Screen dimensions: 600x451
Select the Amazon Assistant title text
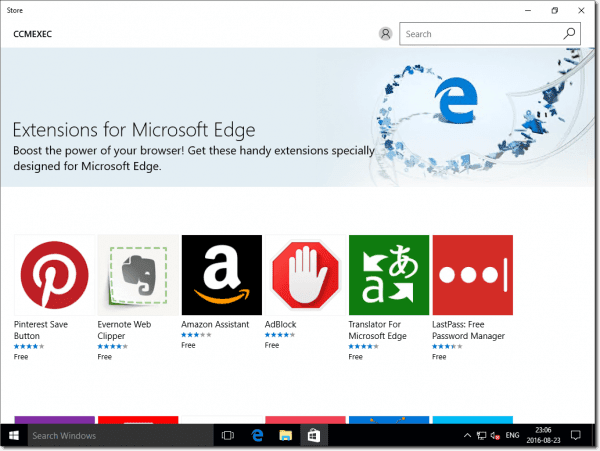(215, 324)
